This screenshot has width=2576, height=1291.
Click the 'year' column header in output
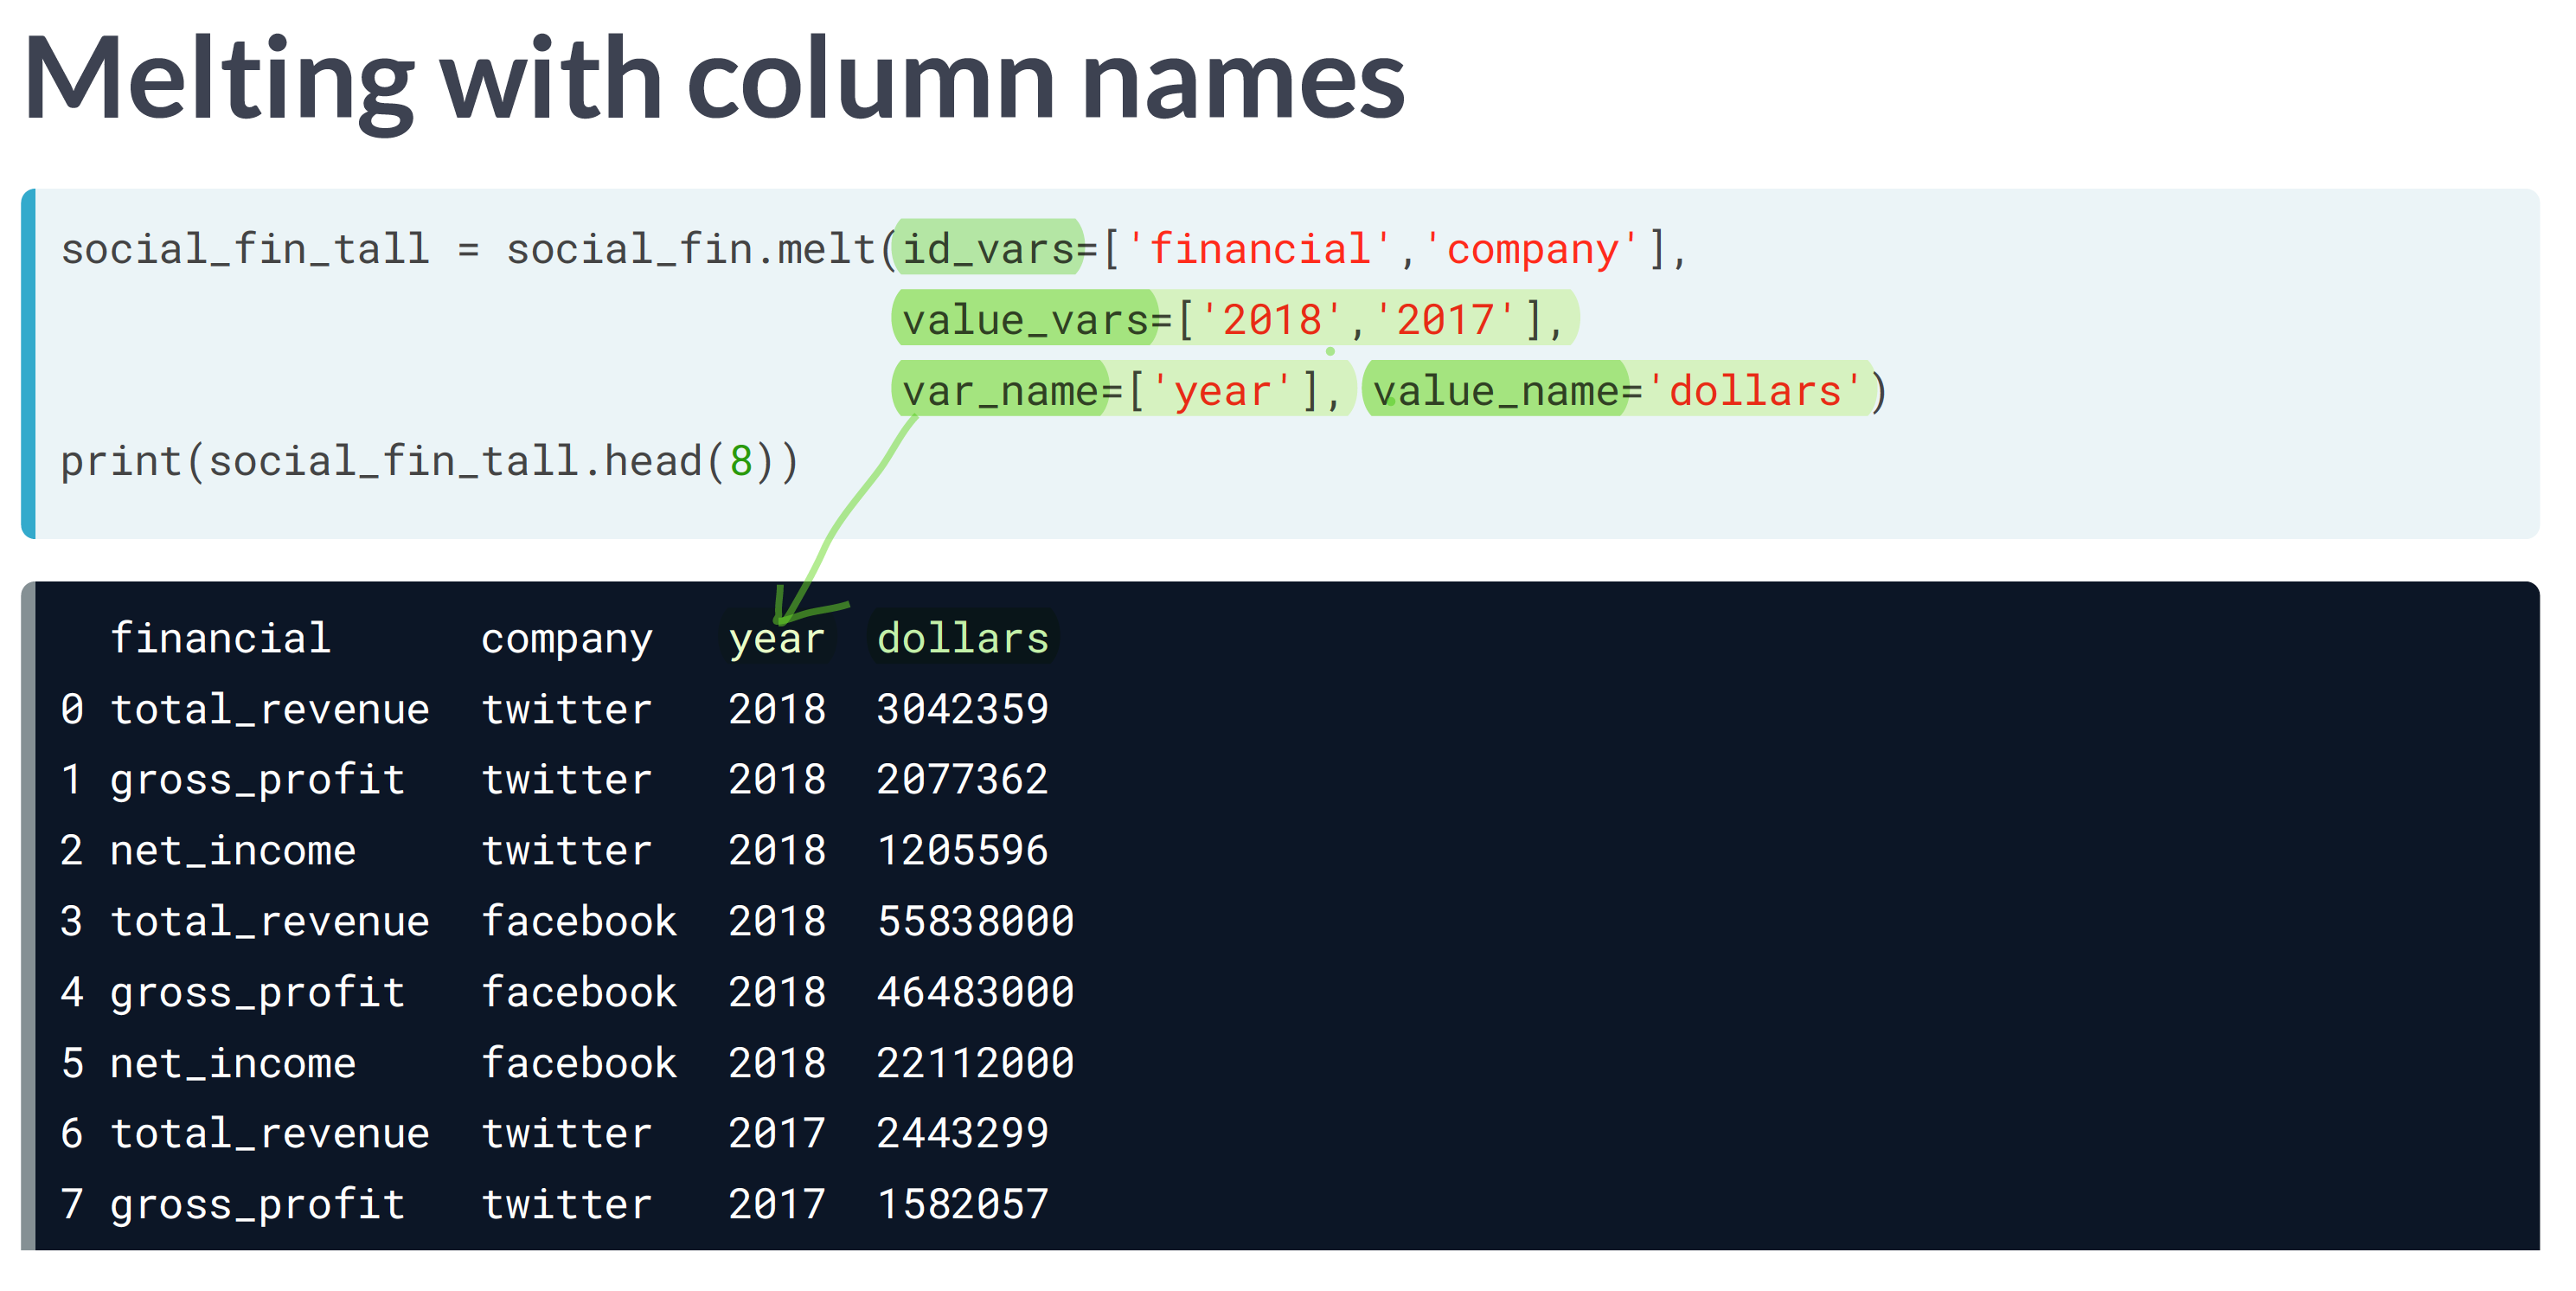point(776,638)
